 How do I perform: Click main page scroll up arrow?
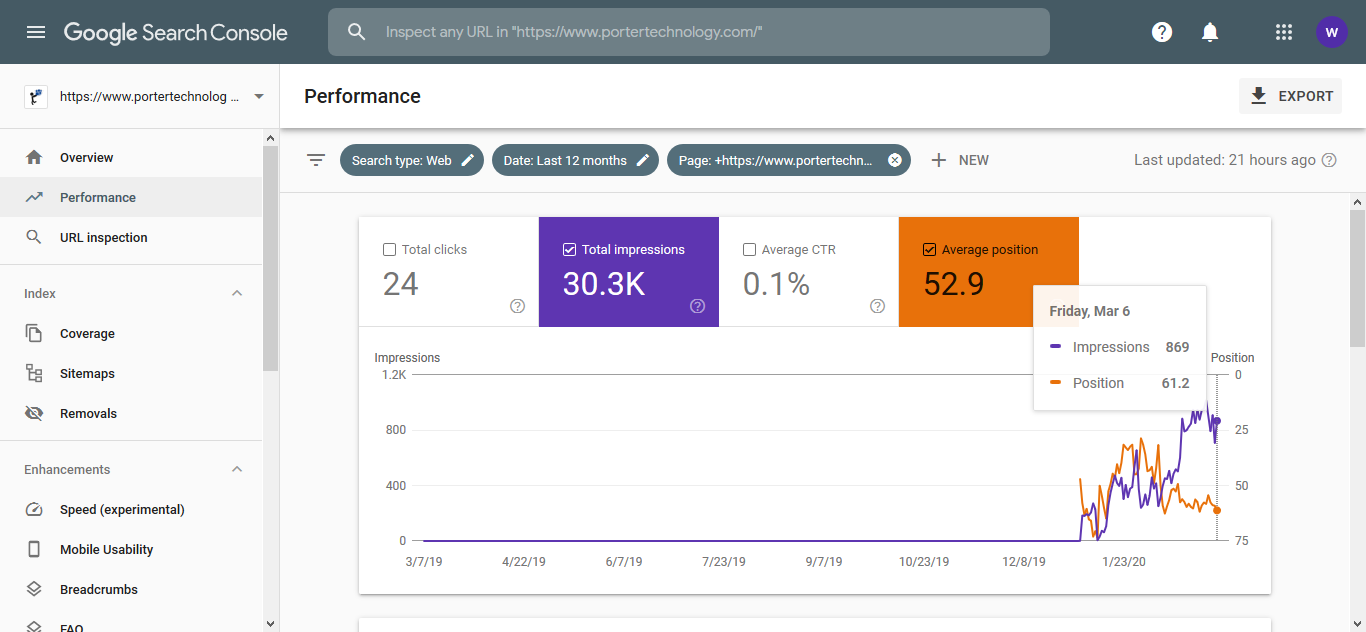[x=1357, y=201]
